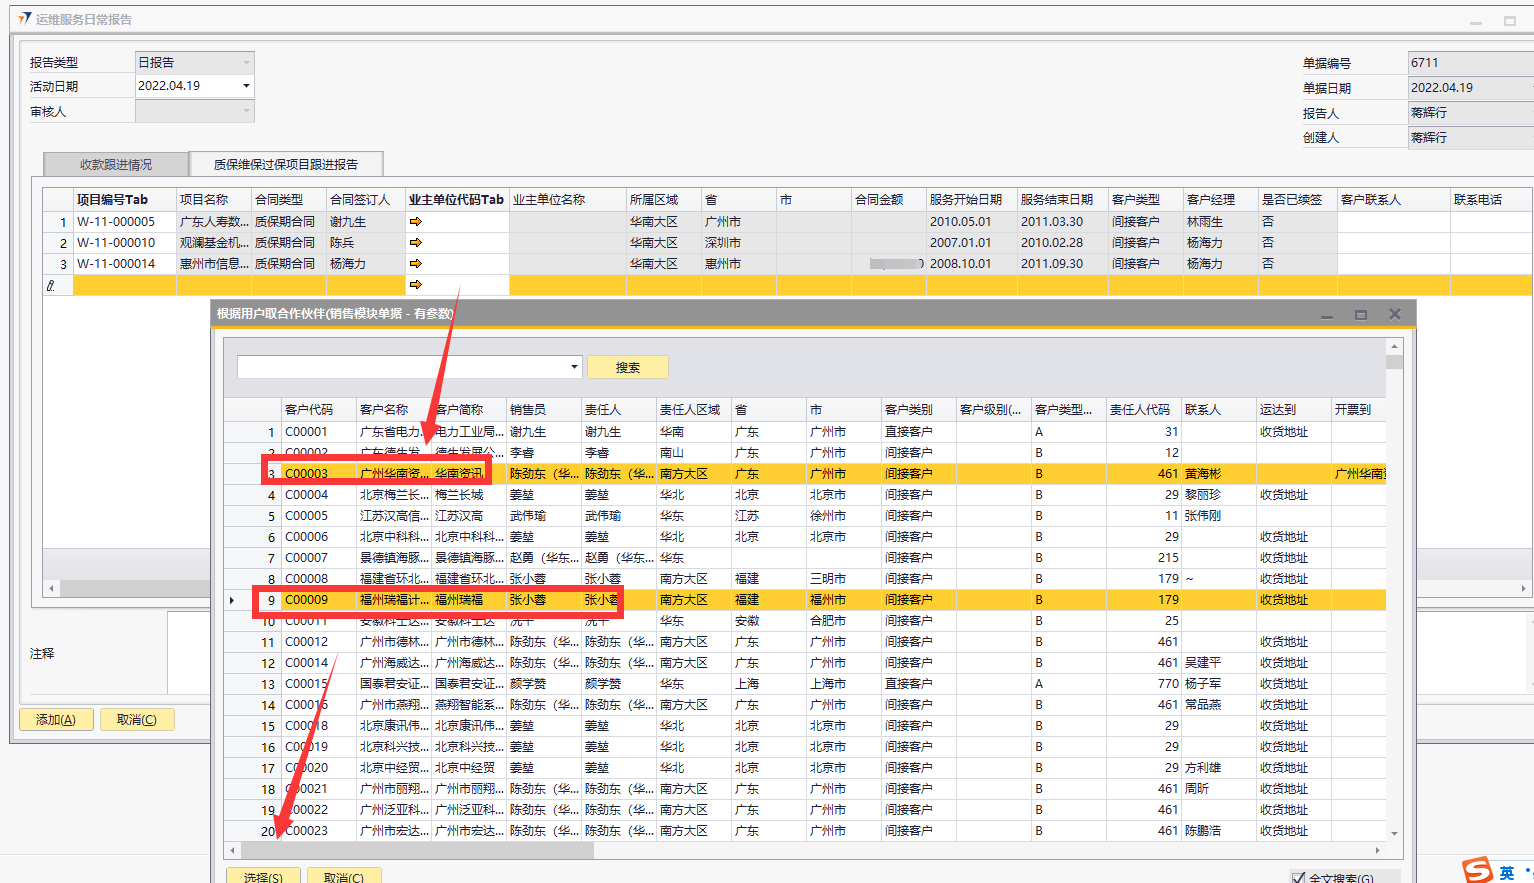Click the 选择(S) button
This screenshot has height=883, width=1534.
click(x=263, y=876)
